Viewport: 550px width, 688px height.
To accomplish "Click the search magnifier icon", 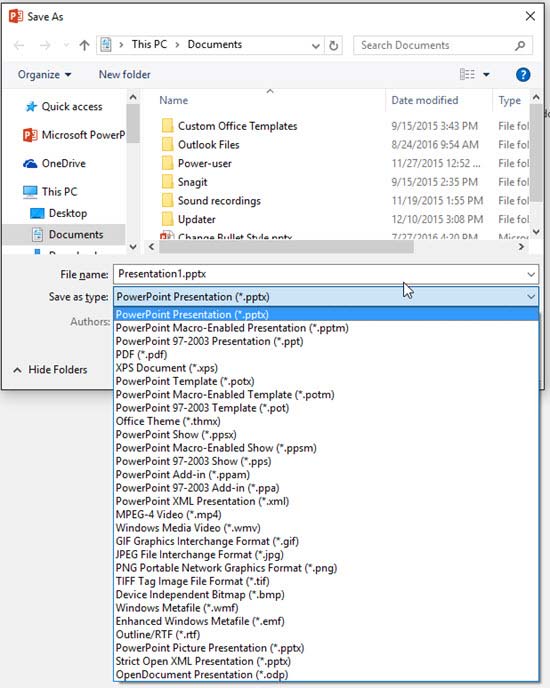I will [x=520, y=45].
